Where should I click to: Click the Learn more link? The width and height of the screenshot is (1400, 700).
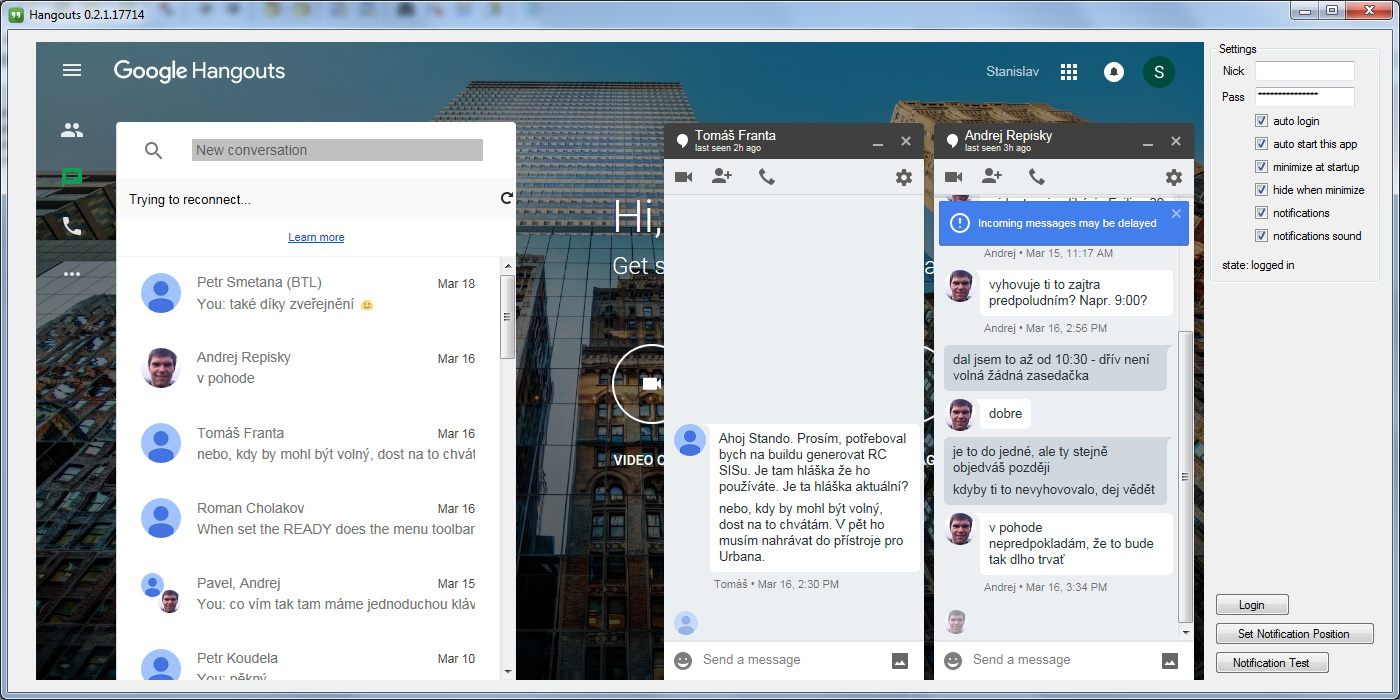tap(316, 237)
